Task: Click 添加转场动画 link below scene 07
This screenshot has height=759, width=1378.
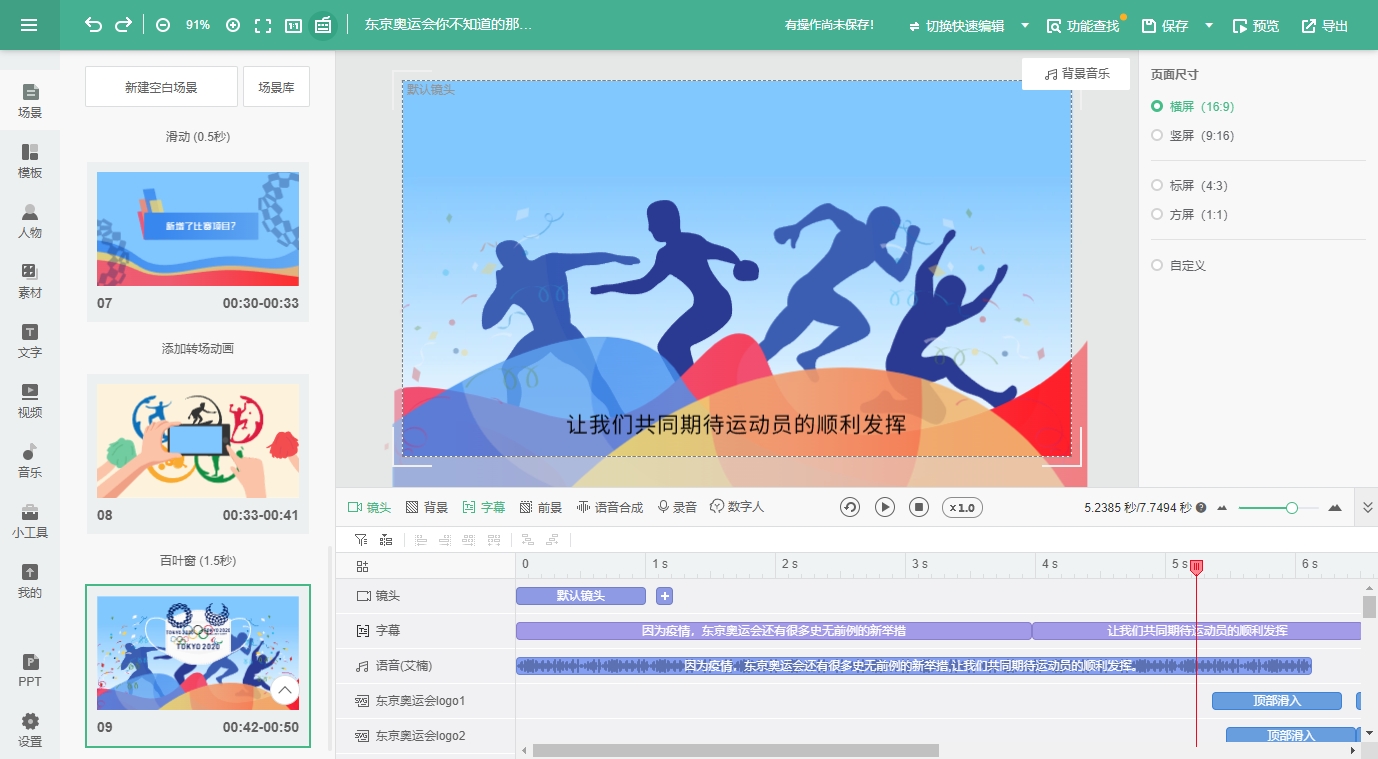Action: click(x=198, y=349)
